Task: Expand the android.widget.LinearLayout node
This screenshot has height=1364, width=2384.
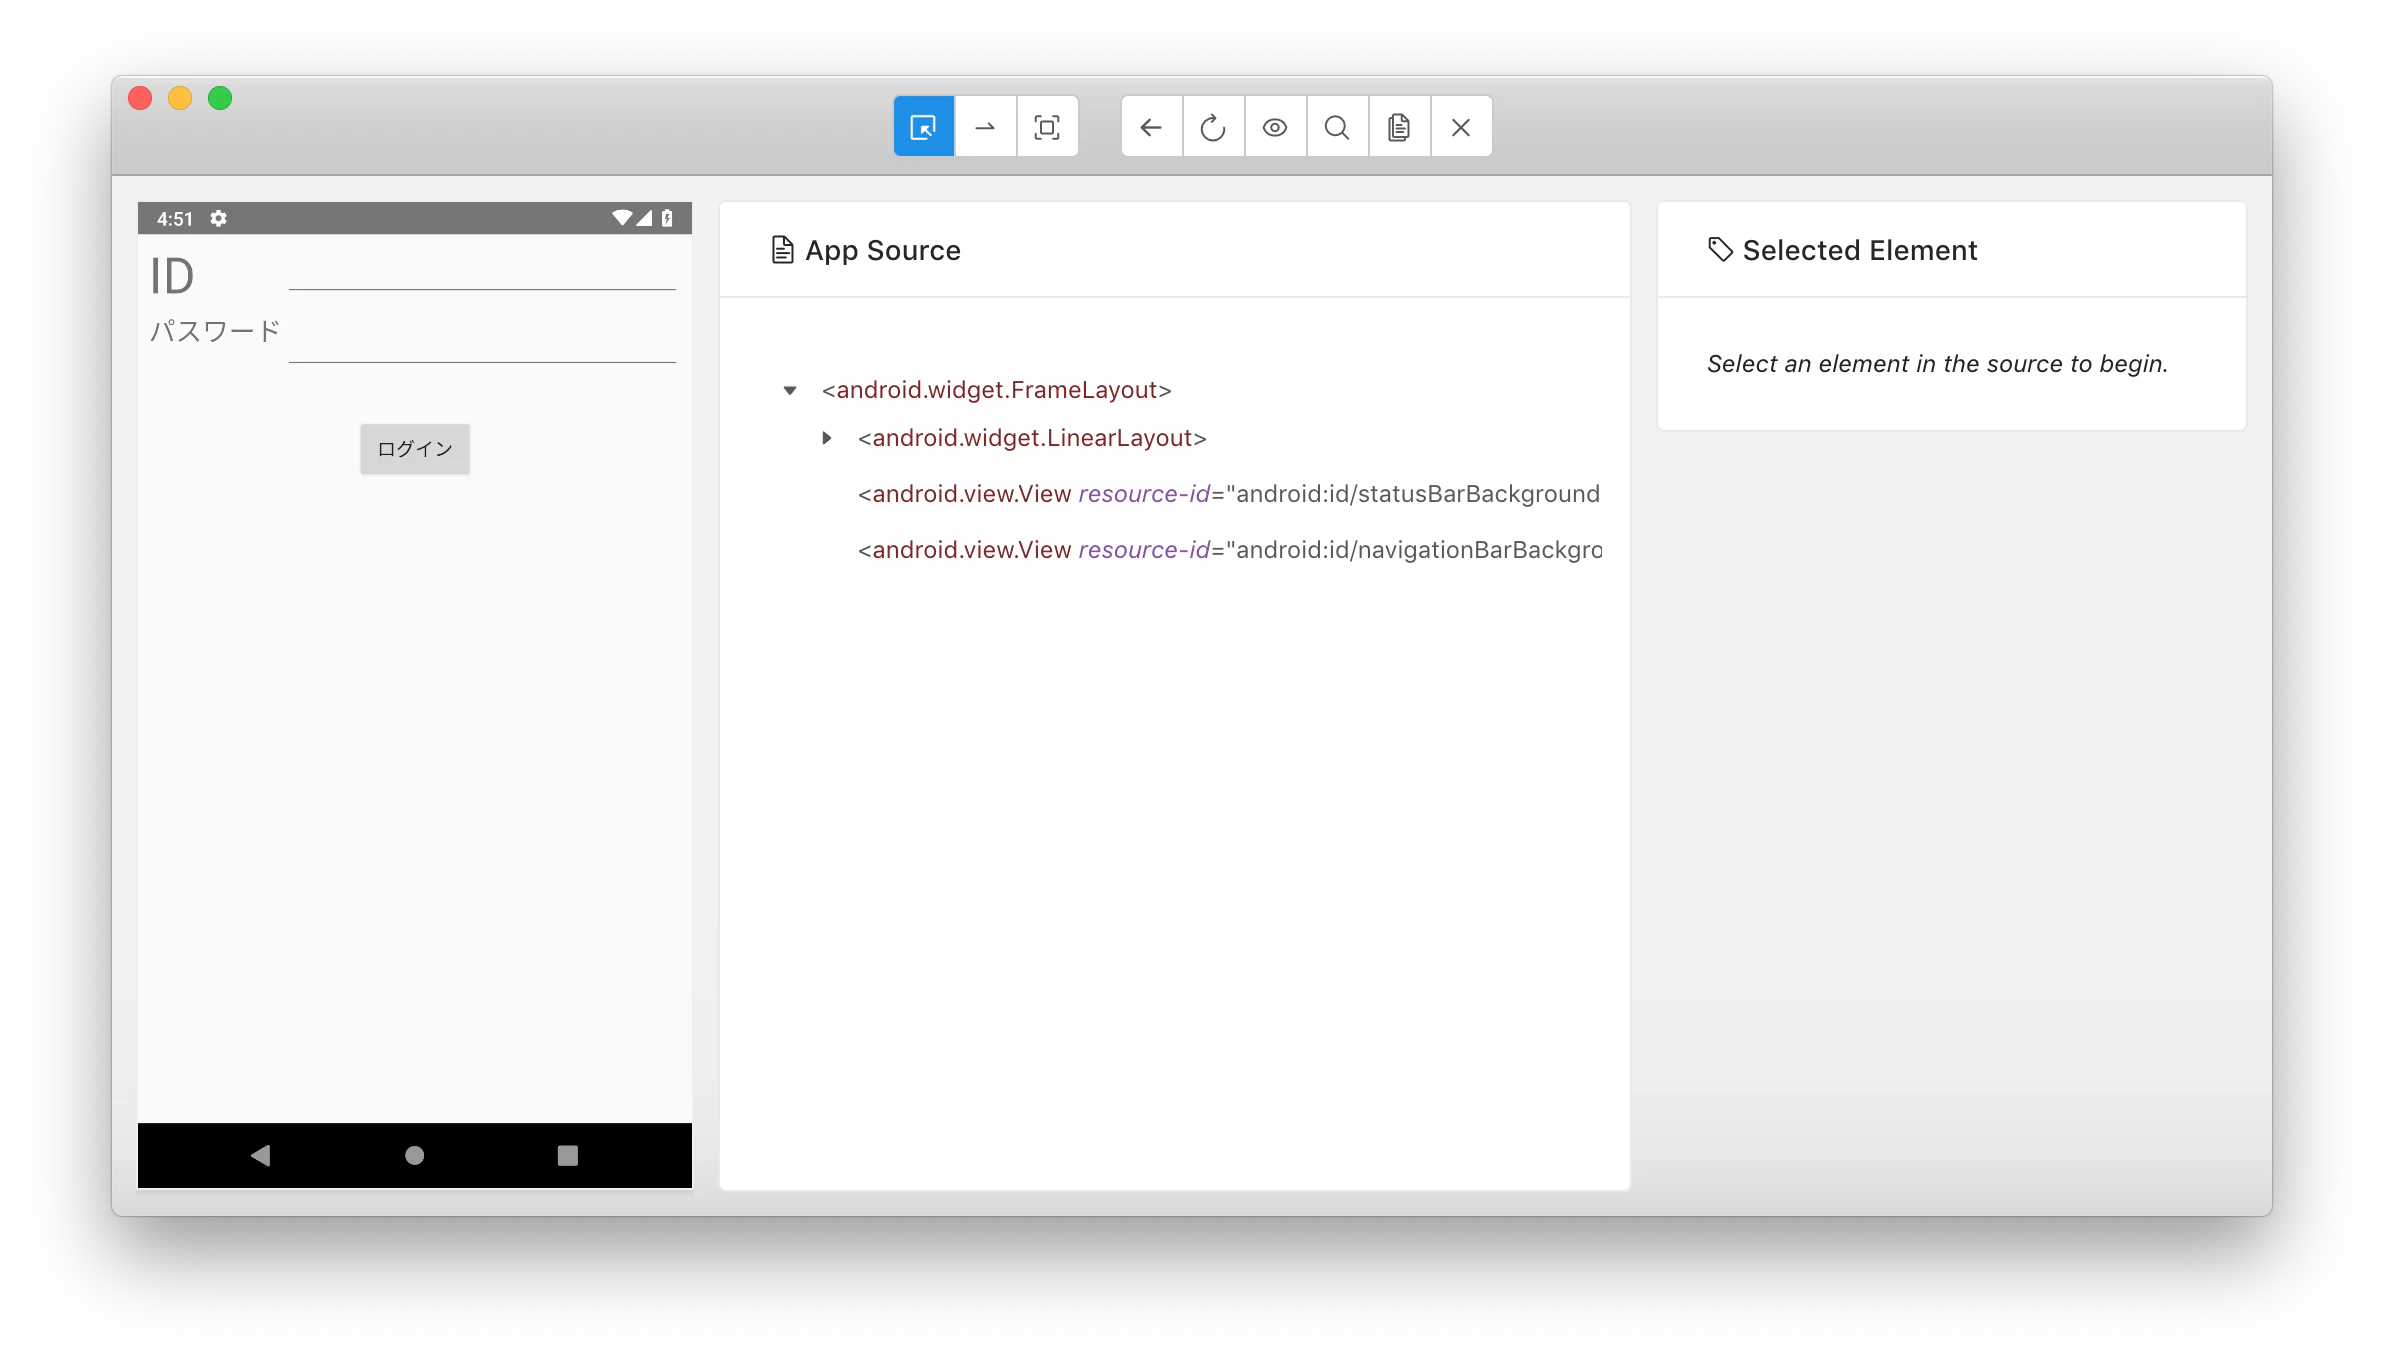Action: (827, 438)
